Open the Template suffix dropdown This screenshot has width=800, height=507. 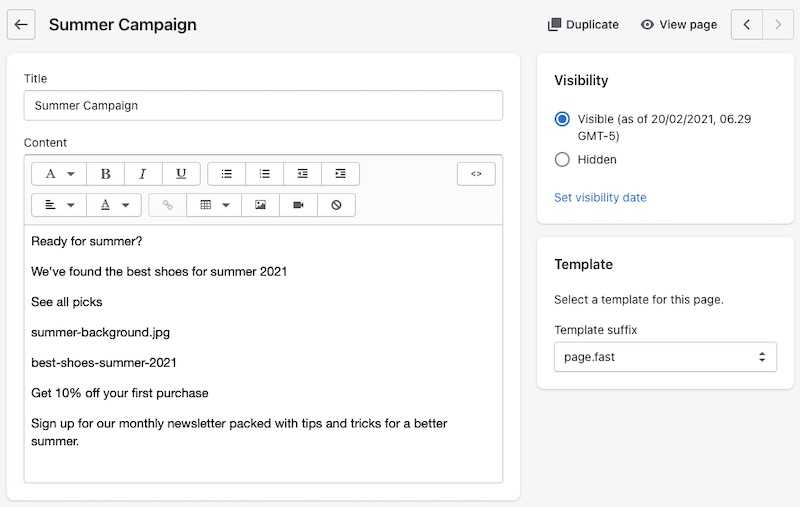(665, 357)
